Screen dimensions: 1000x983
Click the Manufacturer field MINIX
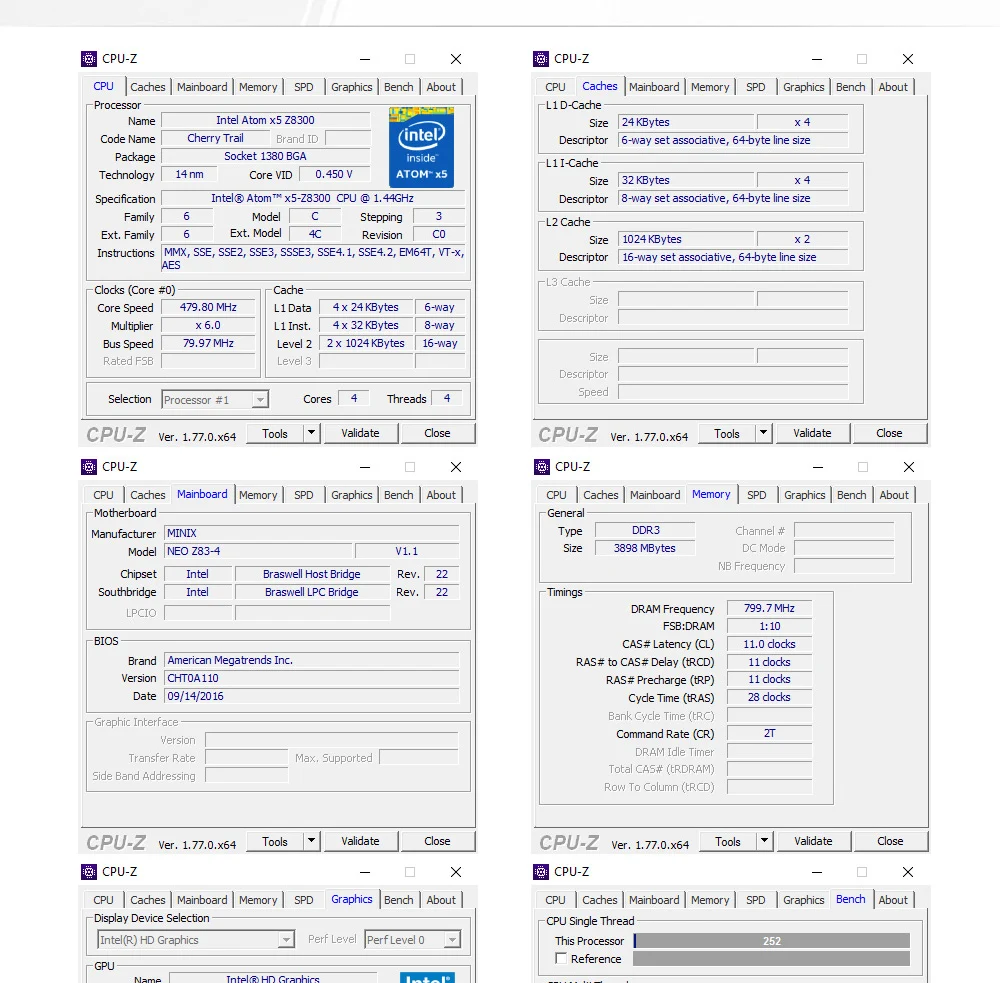[311, 533]
